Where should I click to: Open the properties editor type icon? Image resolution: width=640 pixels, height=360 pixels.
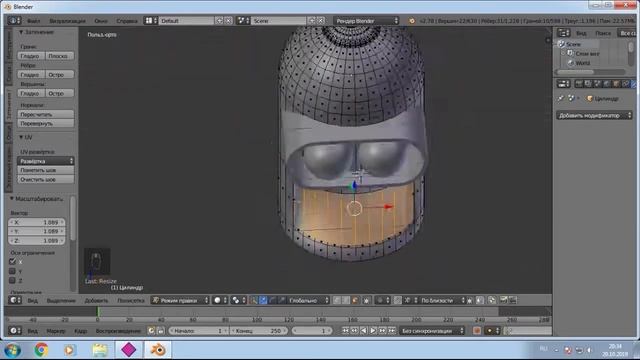564,84
